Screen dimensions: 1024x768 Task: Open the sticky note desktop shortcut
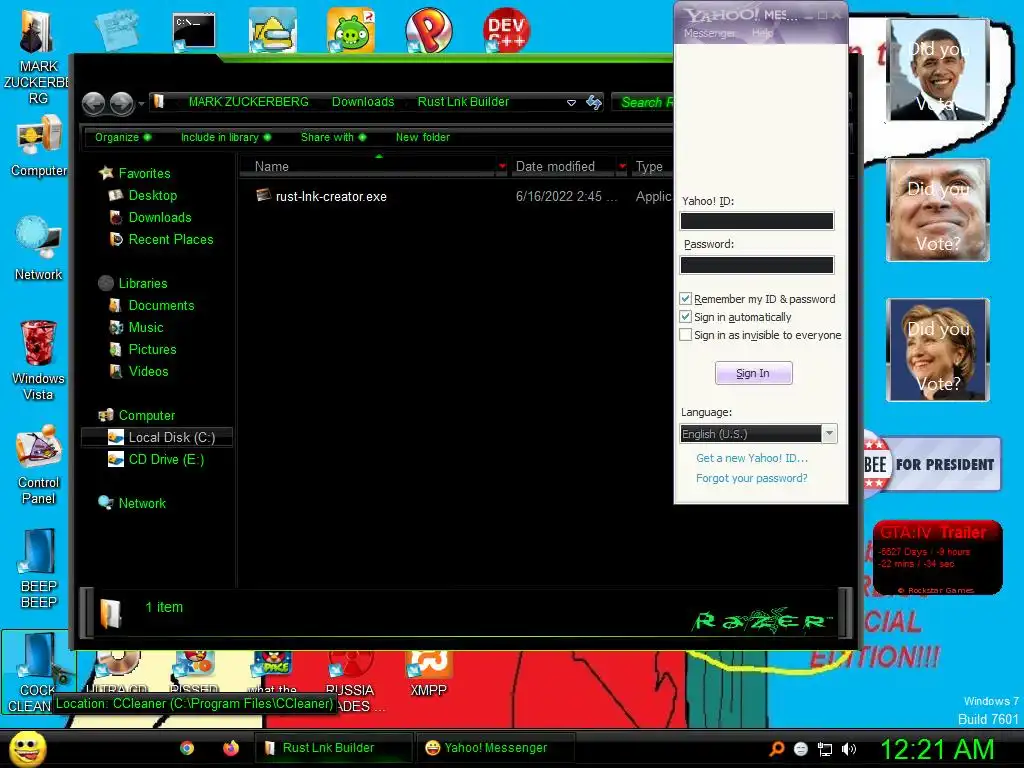coord(116,30)
